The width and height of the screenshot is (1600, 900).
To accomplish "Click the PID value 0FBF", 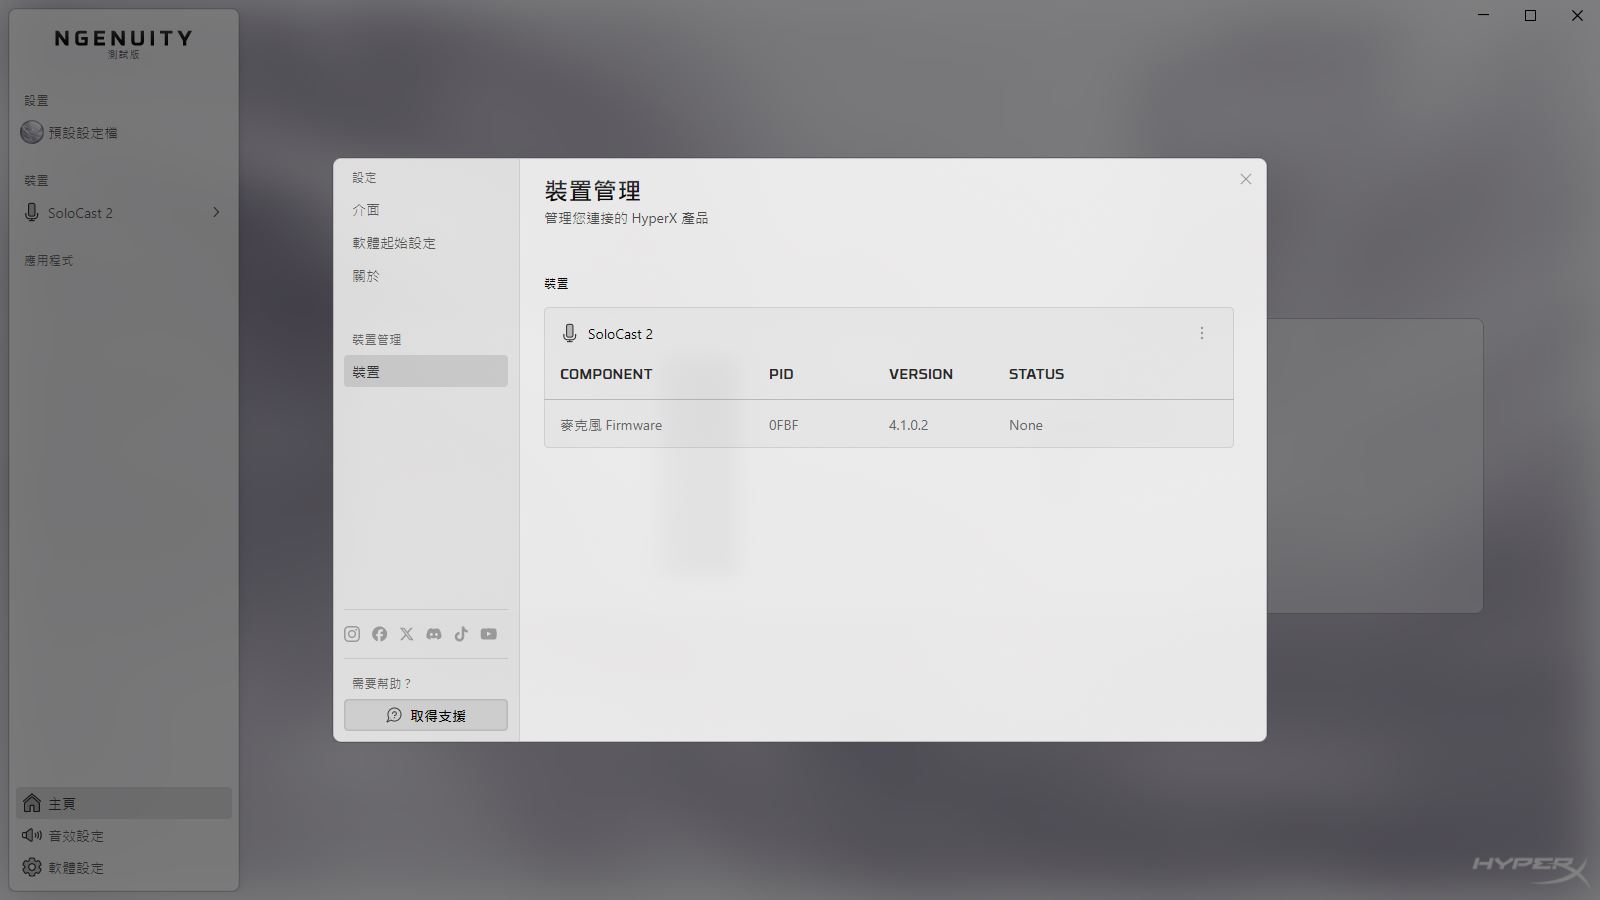I will coord(784,425).
